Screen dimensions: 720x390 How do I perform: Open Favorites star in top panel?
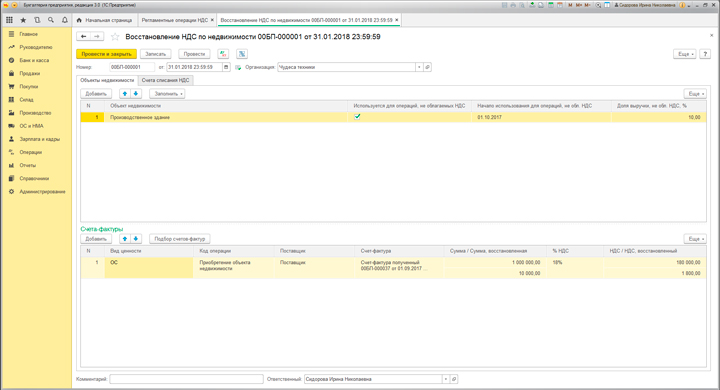23,20
